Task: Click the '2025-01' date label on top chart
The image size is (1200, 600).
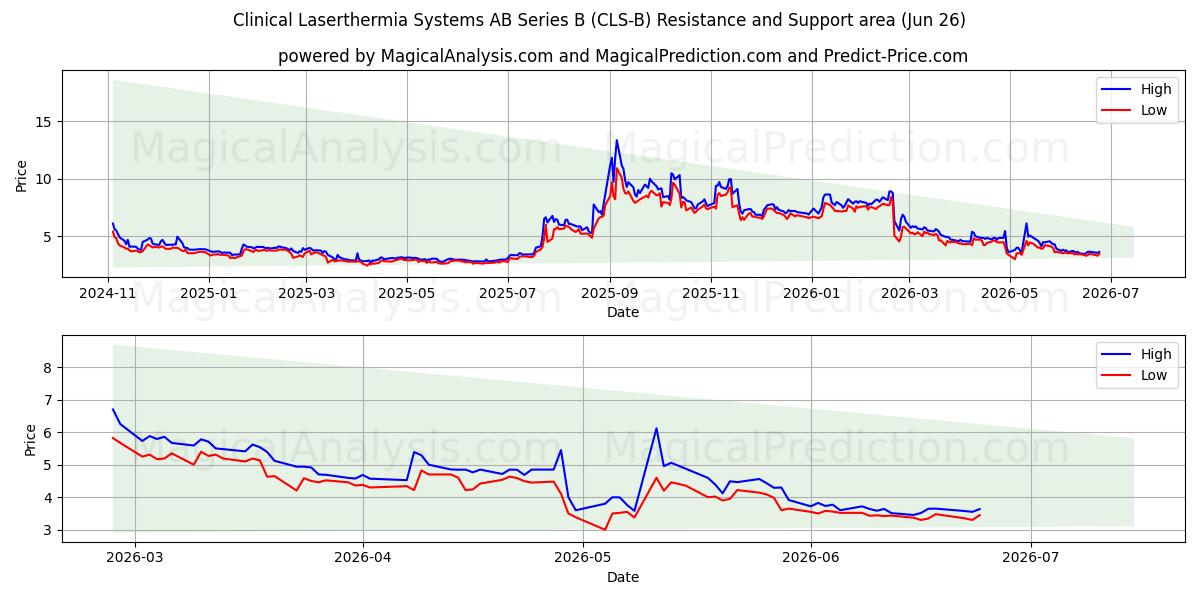Action: [x=210, y=293]
